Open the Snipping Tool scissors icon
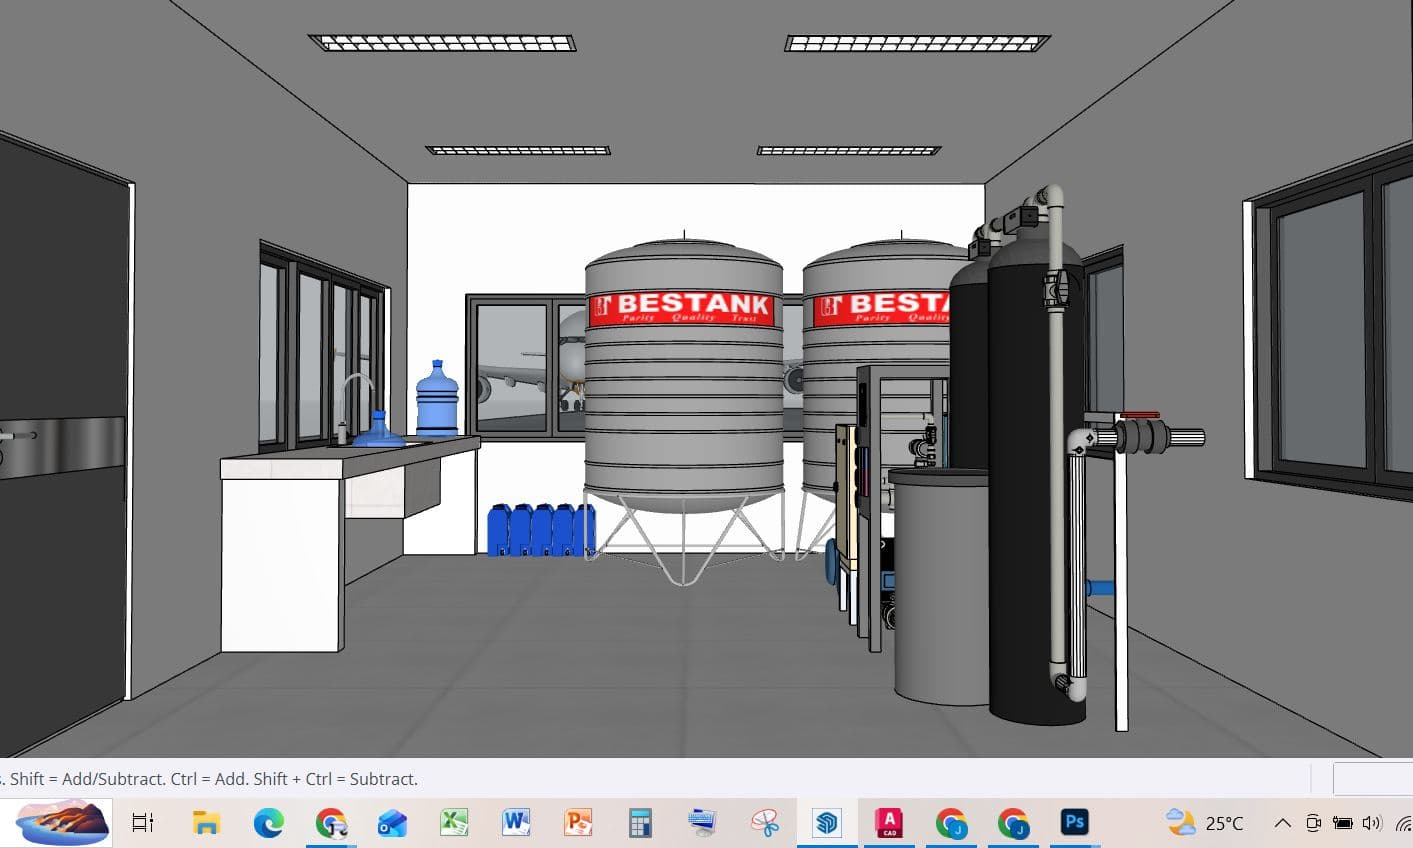The width and height of the screenshot is (1413, 848). pyautogui.click(x=765, y=823)
